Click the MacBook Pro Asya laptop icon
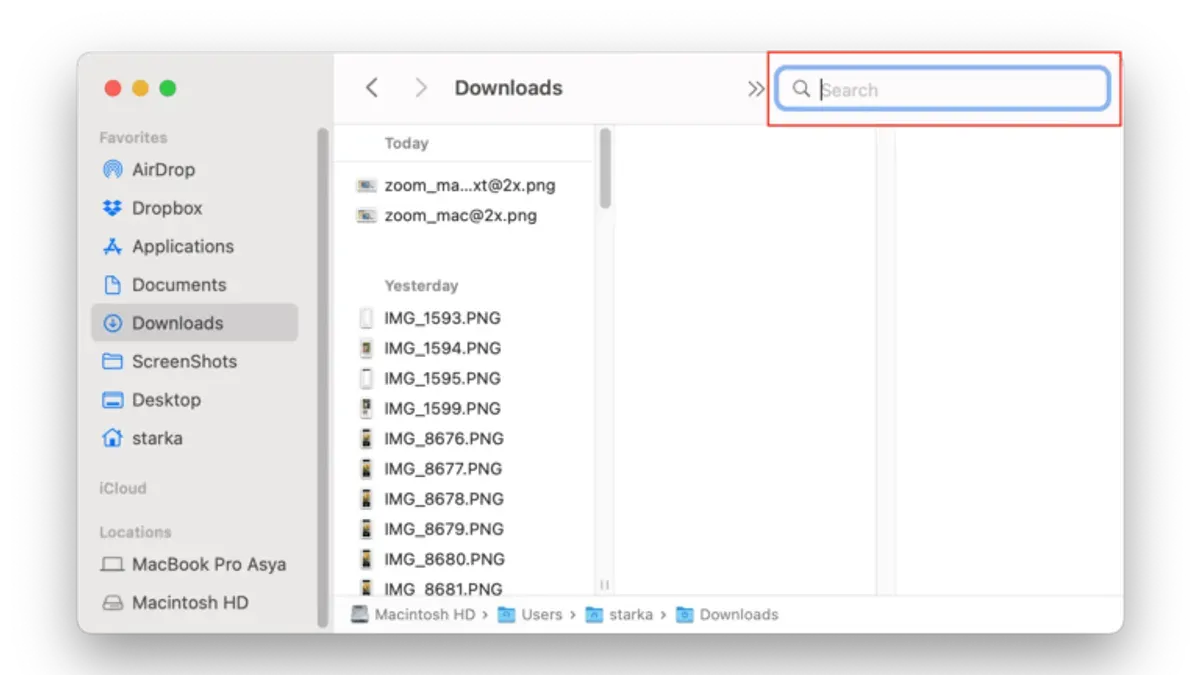Viewport: 1200px width, 675px height. point(113,565)
